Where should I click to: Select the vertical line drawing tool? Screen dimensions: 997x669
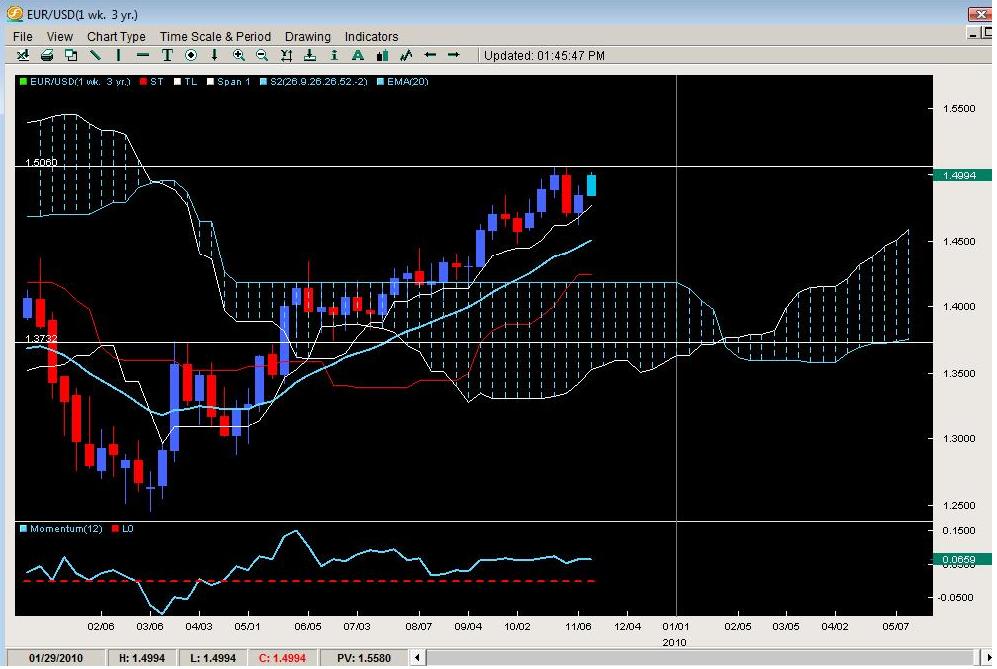click(x=119, y=55)
